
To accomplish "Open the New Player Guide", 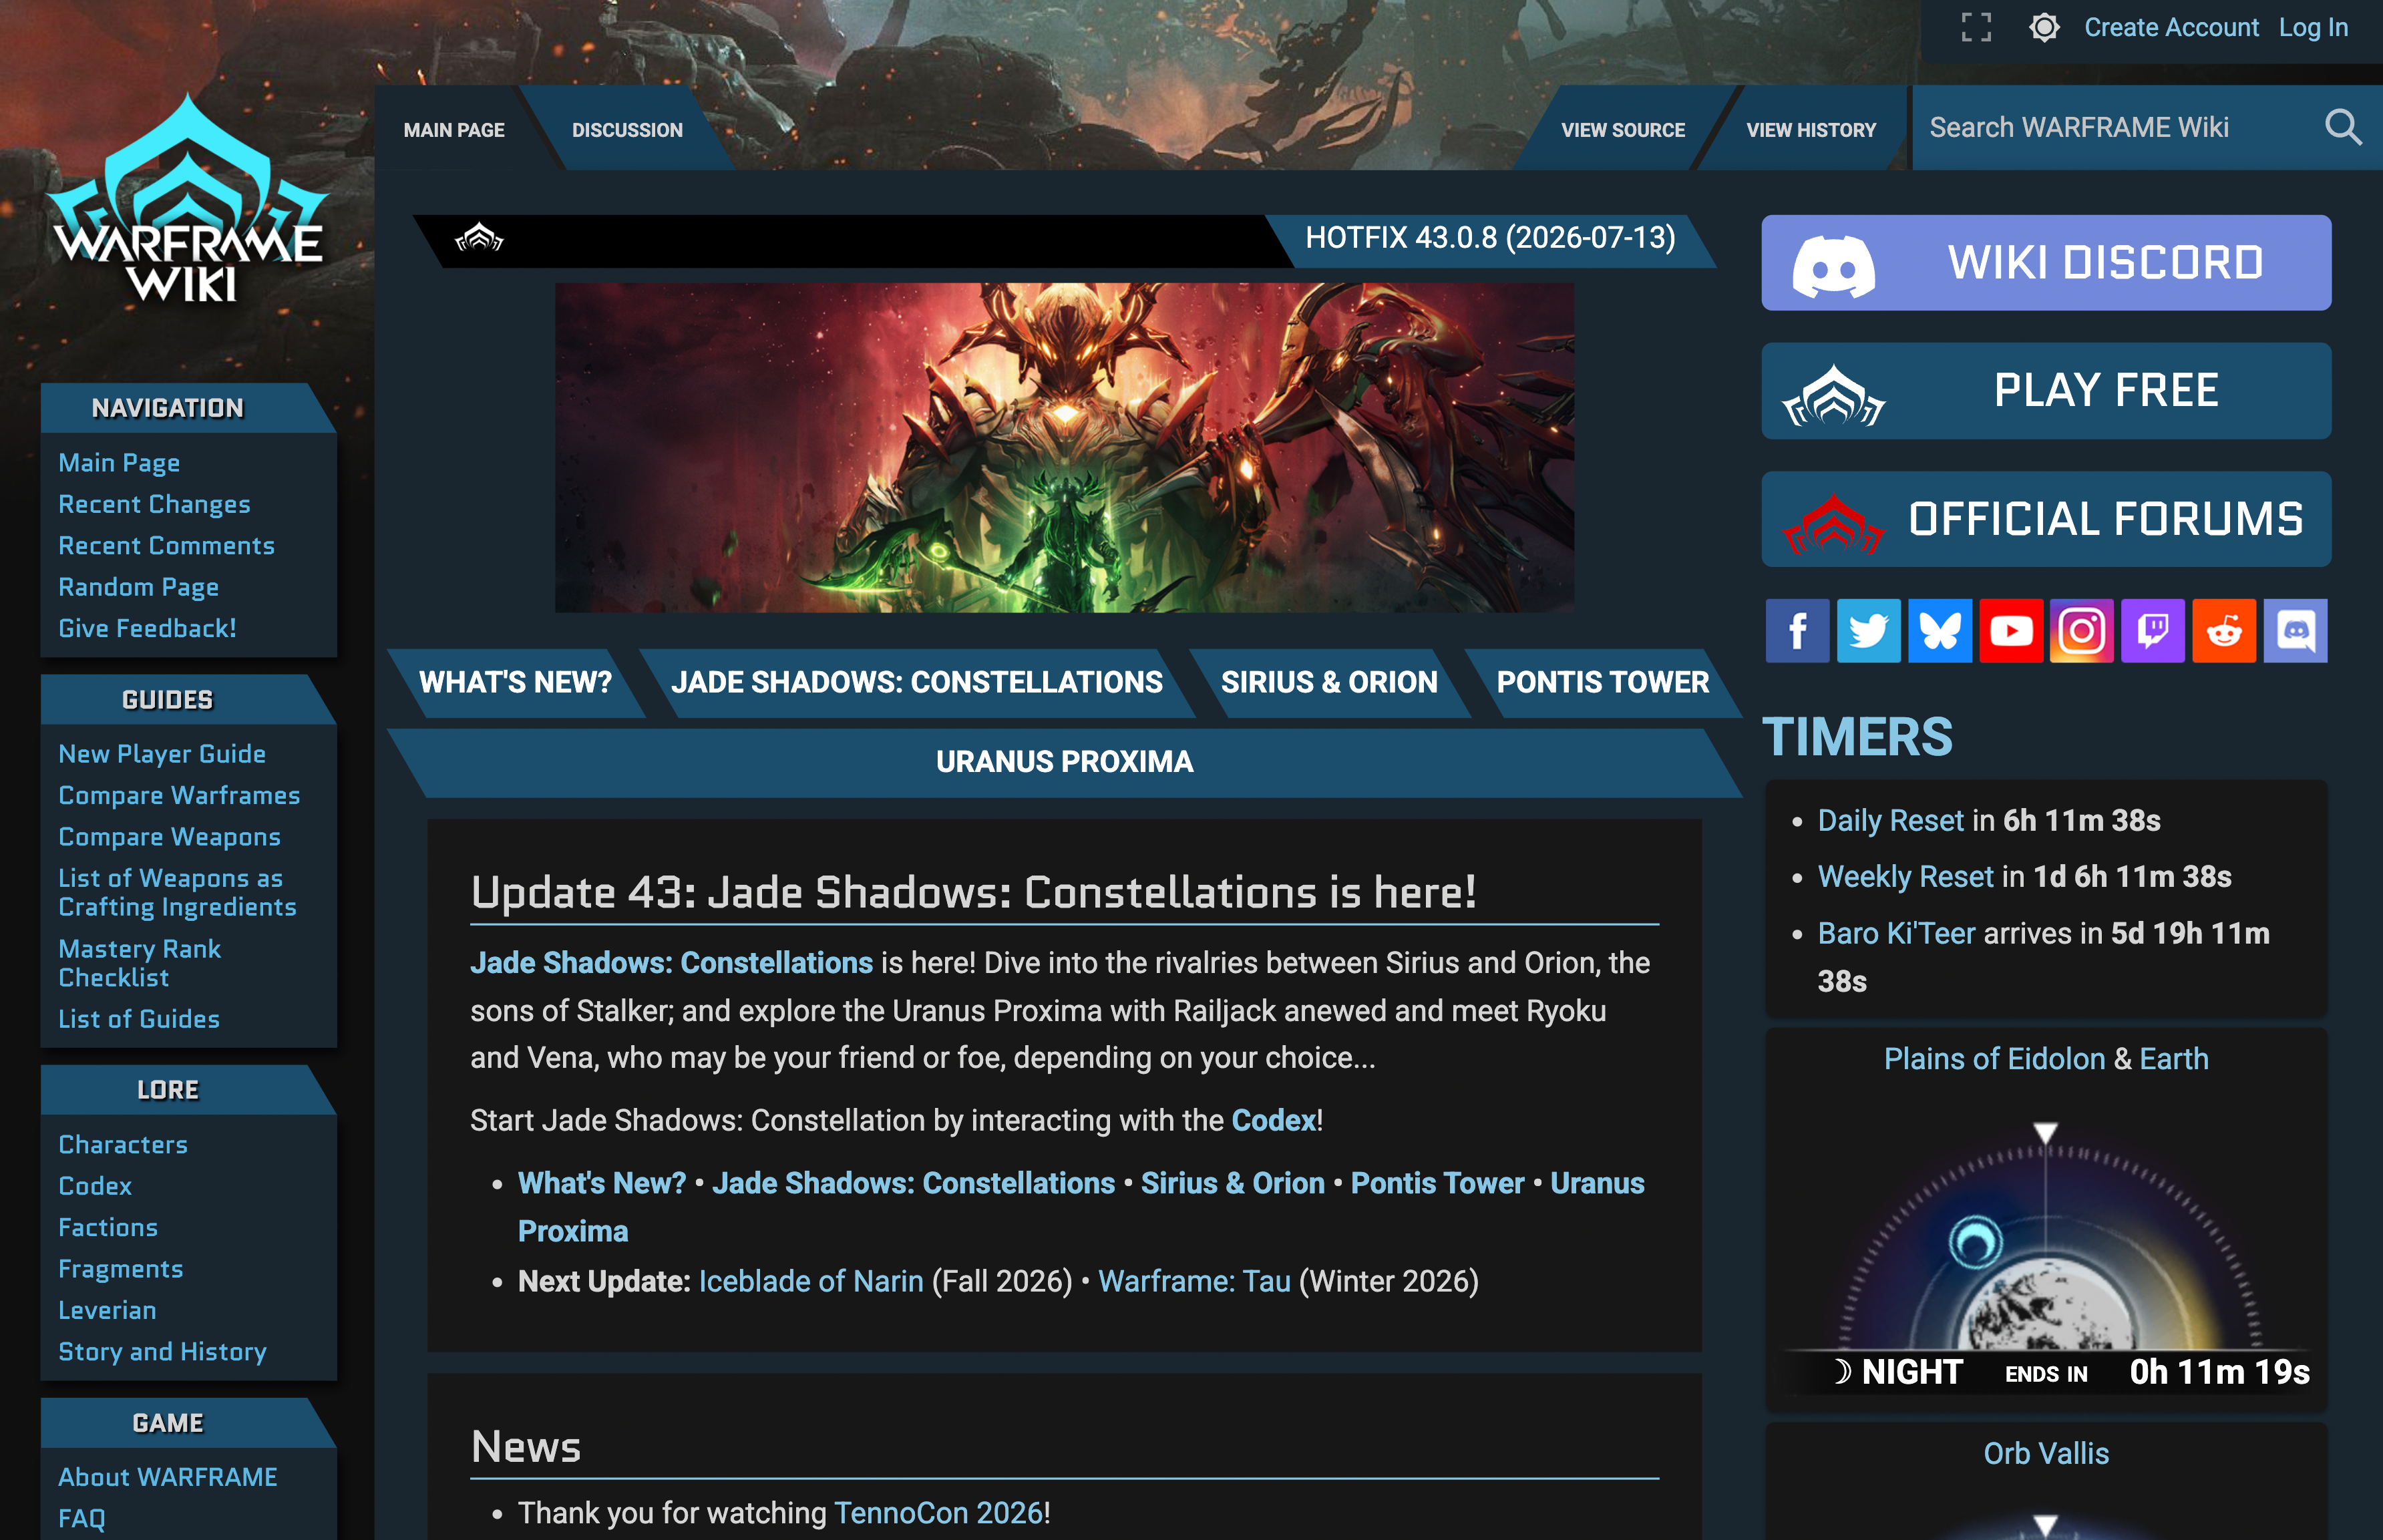I will coord(162,754).
